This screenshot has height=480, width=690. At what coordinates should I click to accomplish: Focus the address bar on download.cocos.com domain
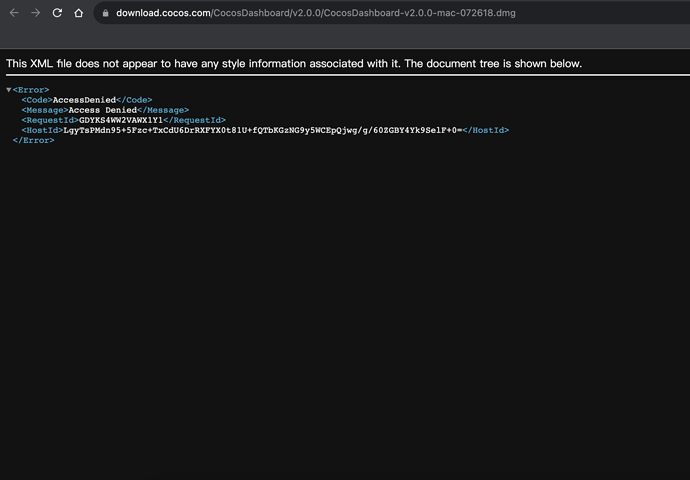click(x=163, y=13)
